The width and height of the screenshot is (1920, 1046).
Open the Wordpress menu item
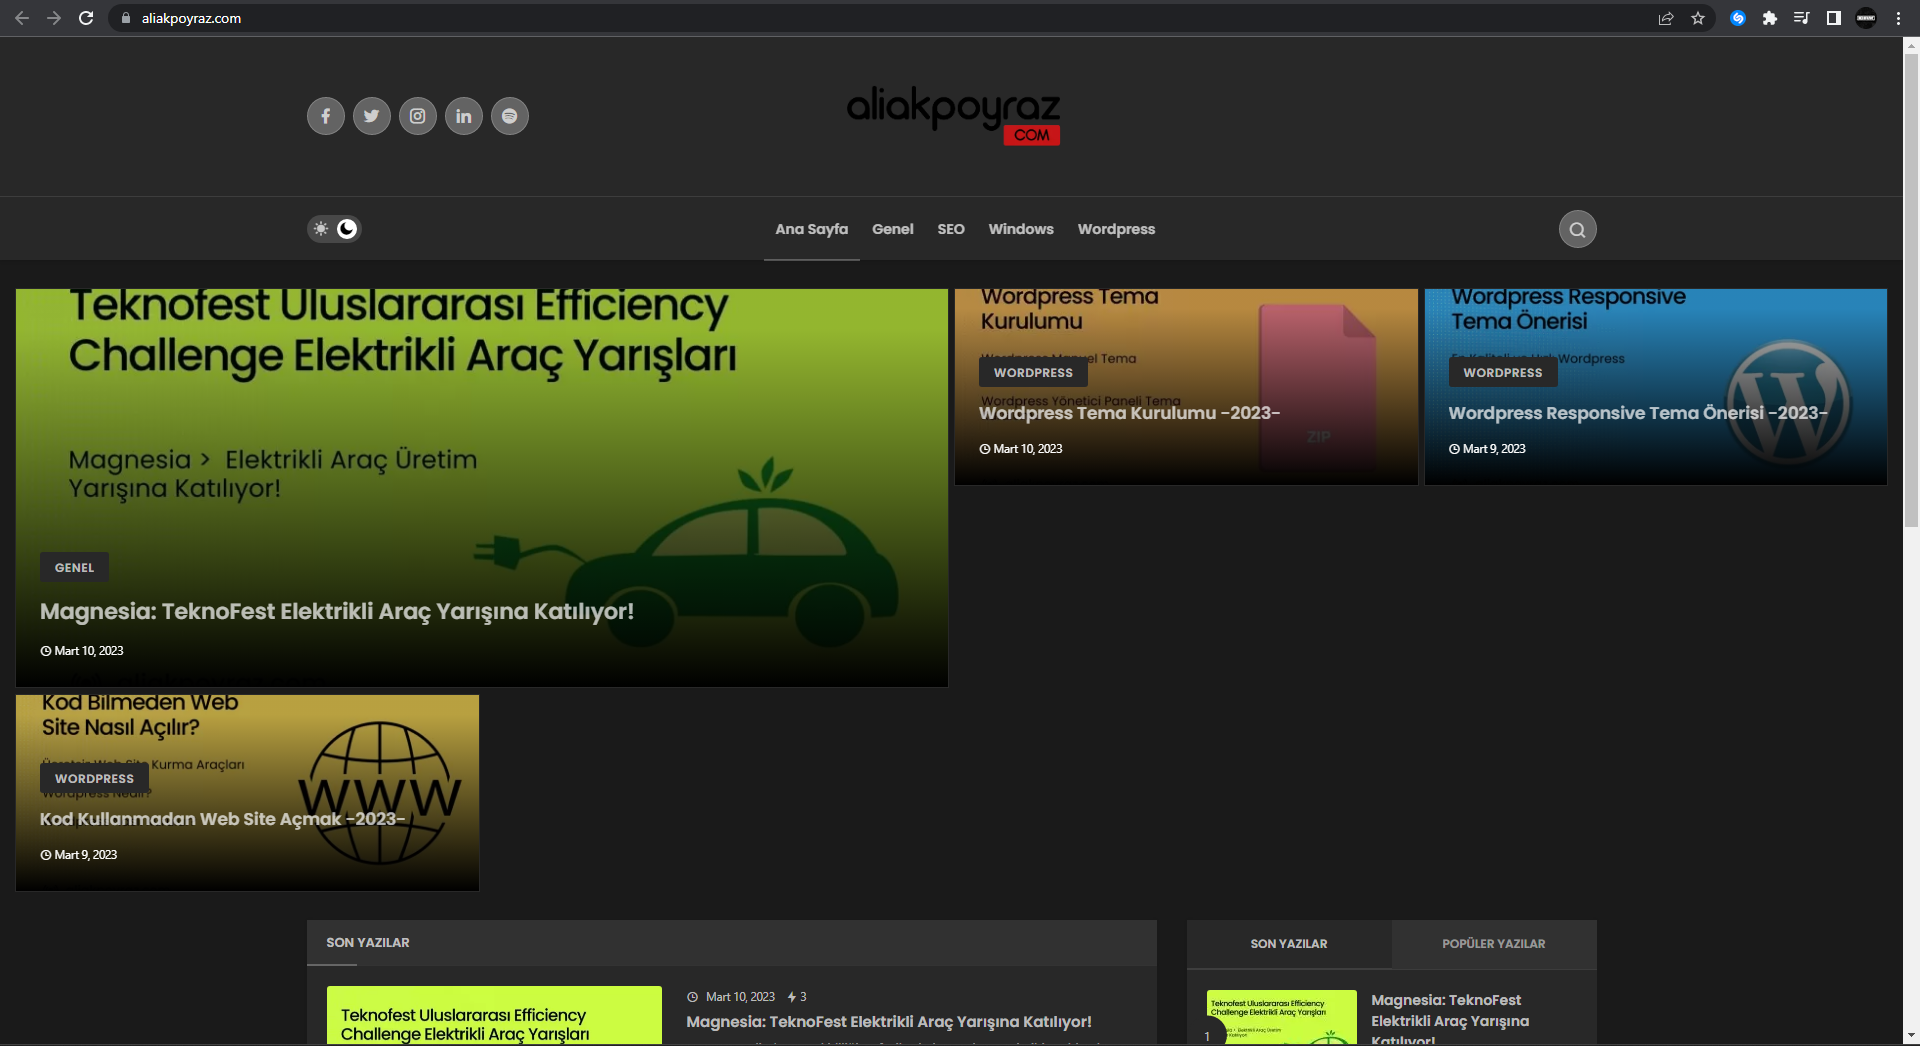1116,229
